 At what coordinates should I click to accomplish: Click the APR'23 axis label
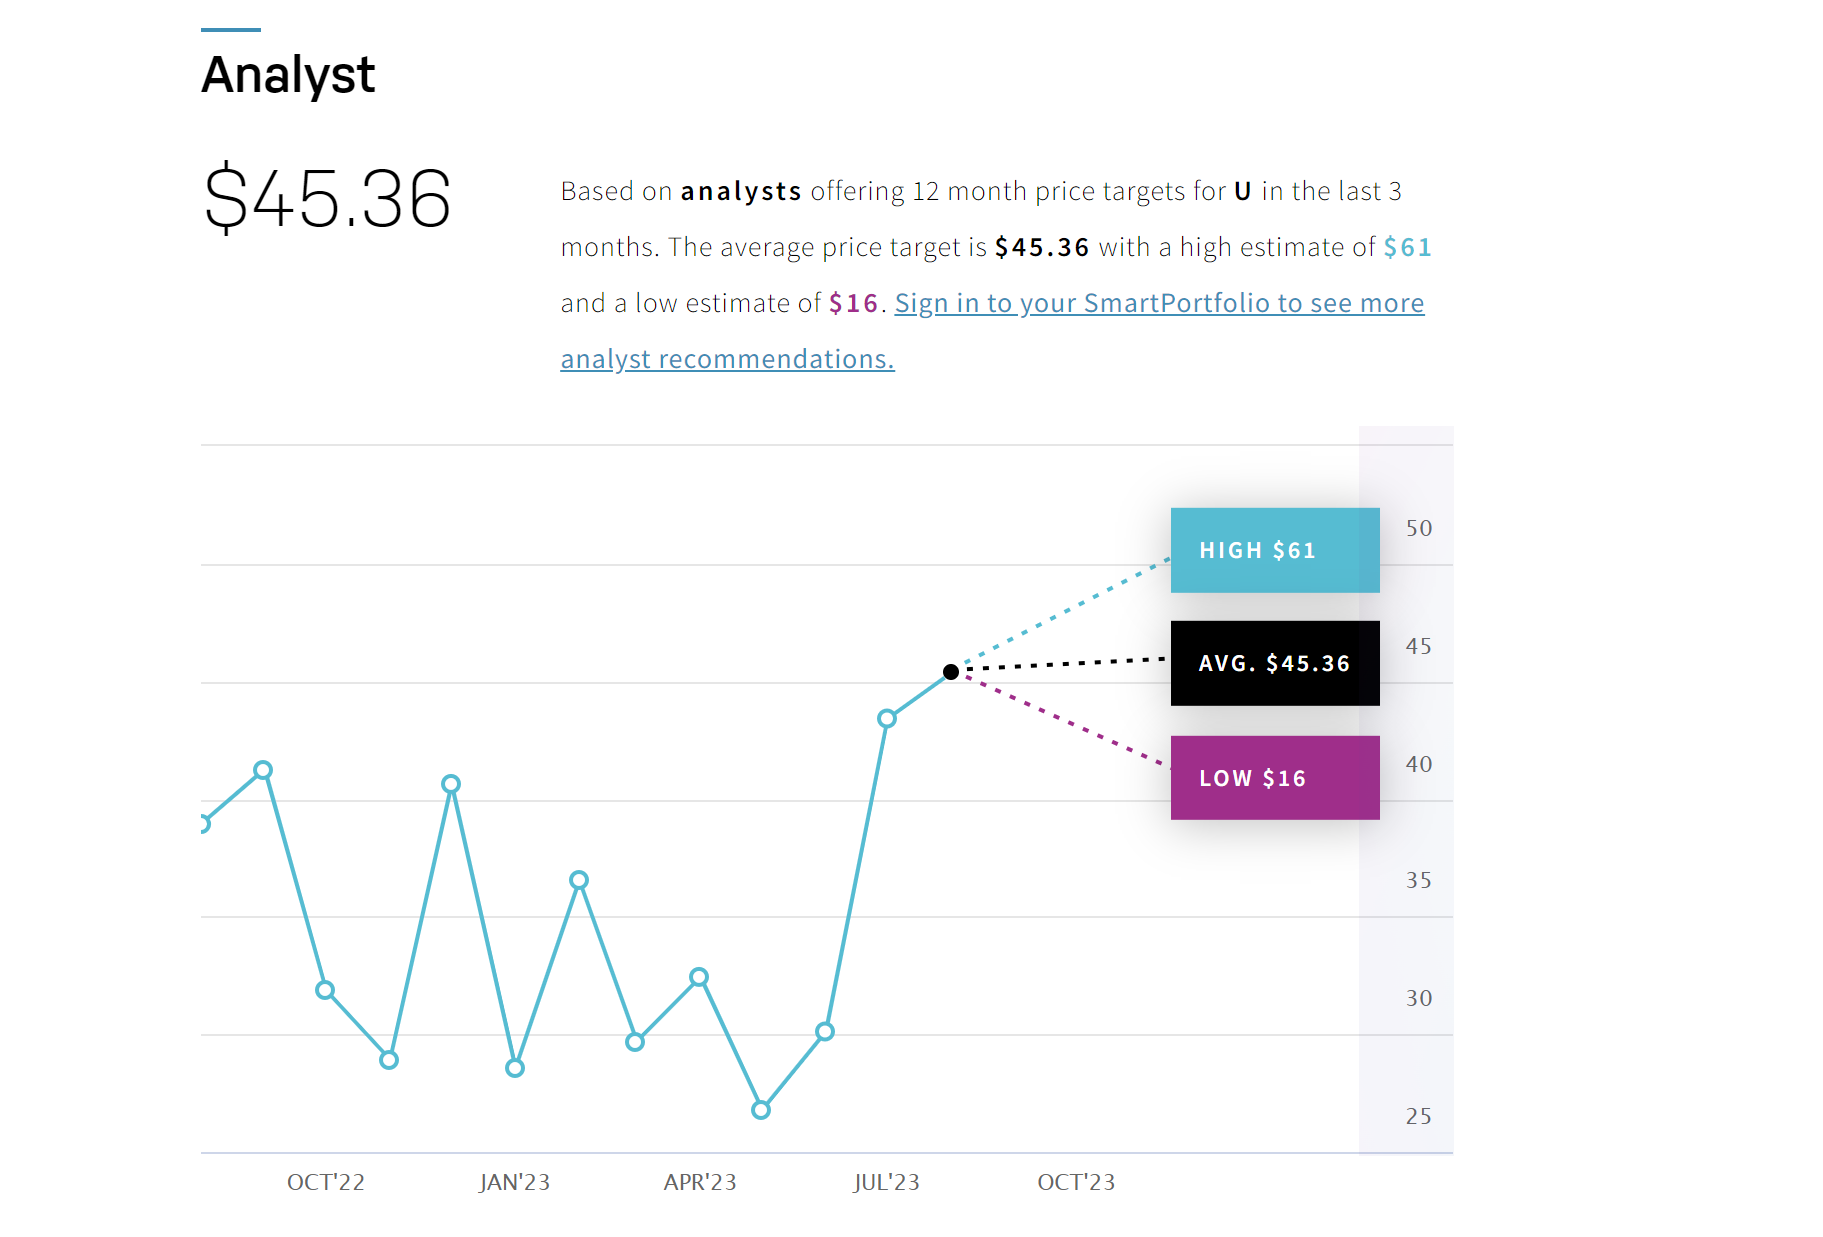700,1182
